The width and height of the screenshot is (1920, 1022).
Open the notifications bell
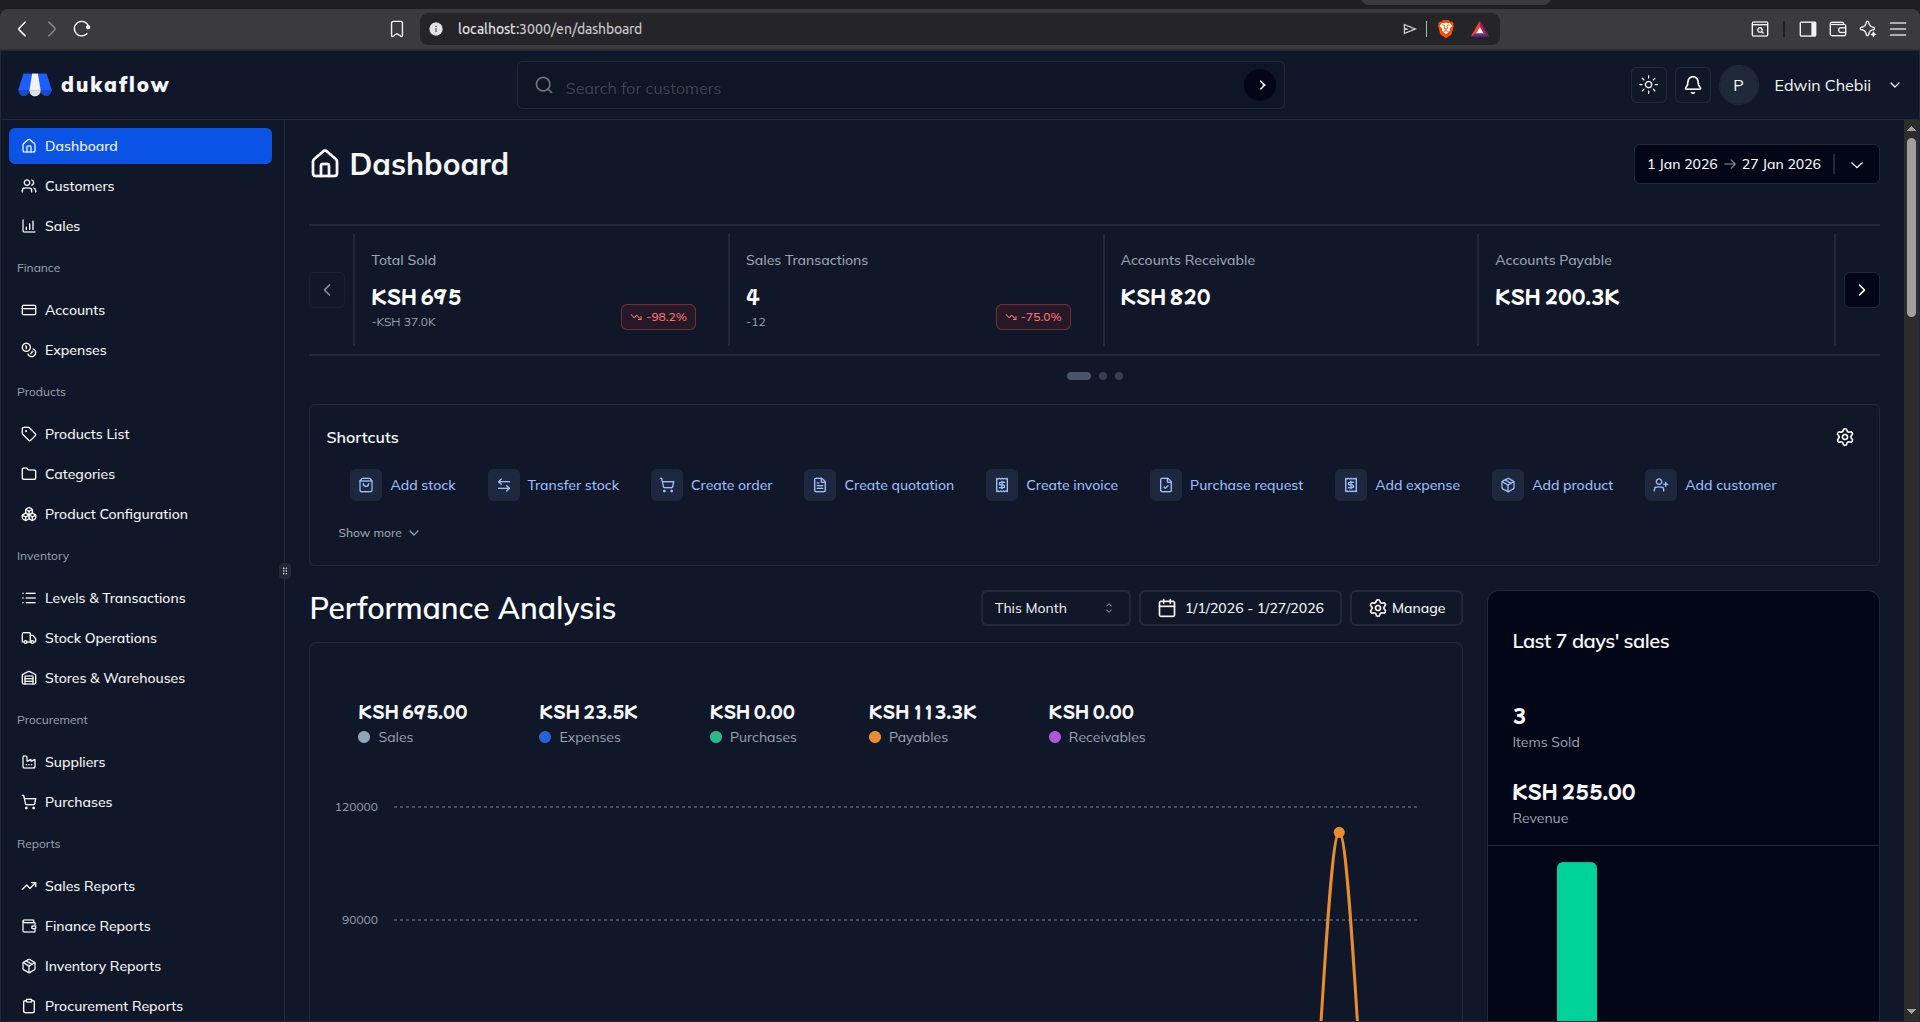(x=1693, y=85)
